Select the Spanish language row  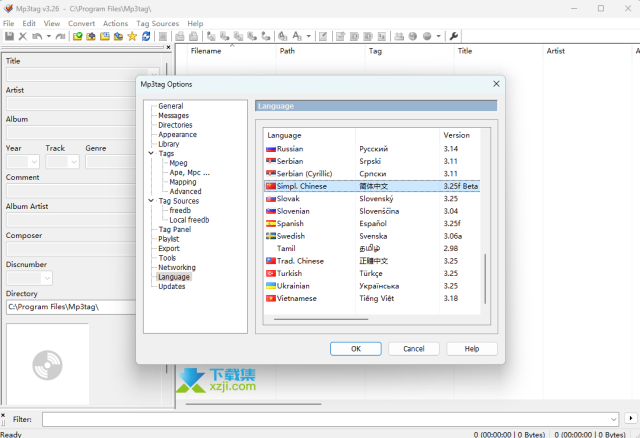click(x=372, y=224)
